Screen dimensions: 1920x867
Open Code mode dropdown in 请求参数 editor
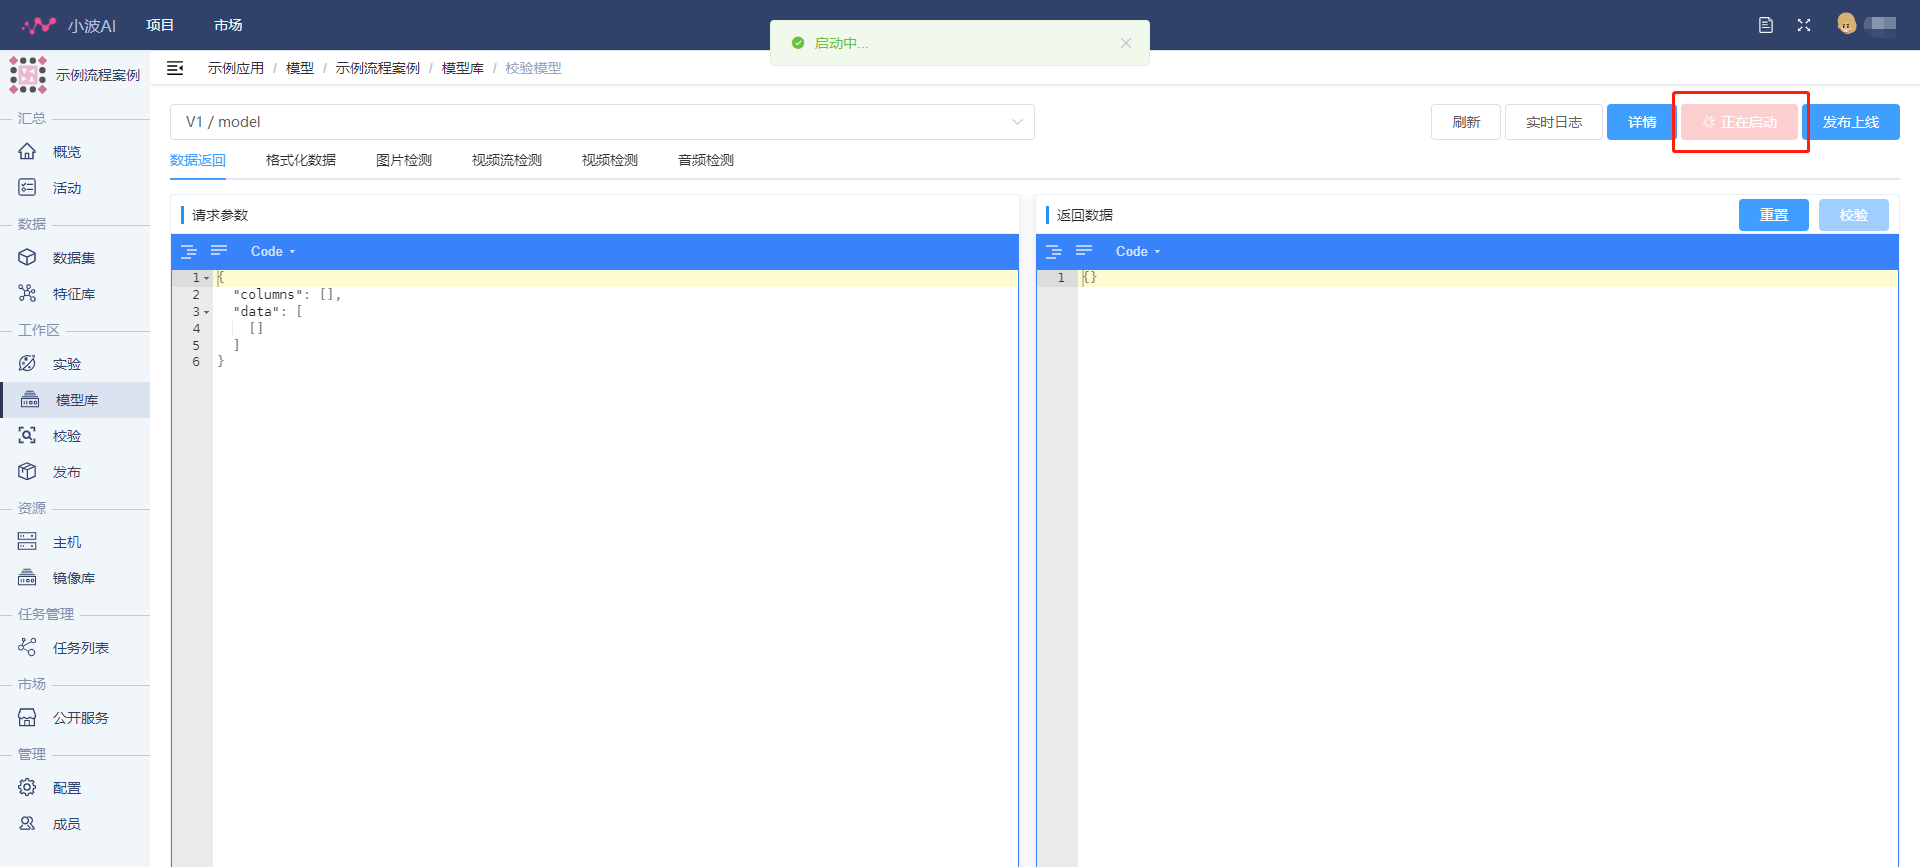click(x=273, y=252)
